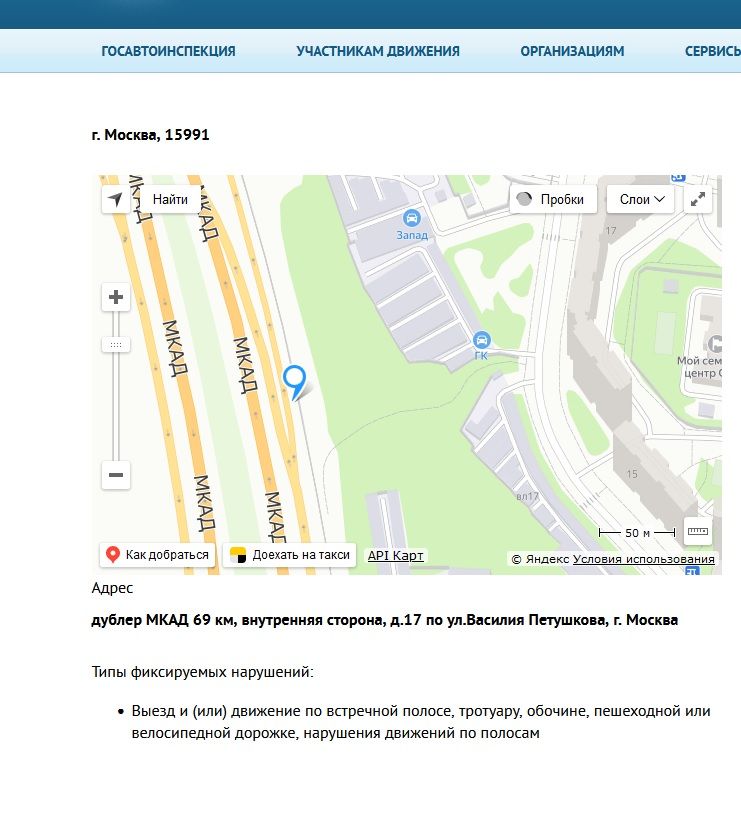
Task: Open the ruler distance measurement tool
Action: [x=697, y=532]
